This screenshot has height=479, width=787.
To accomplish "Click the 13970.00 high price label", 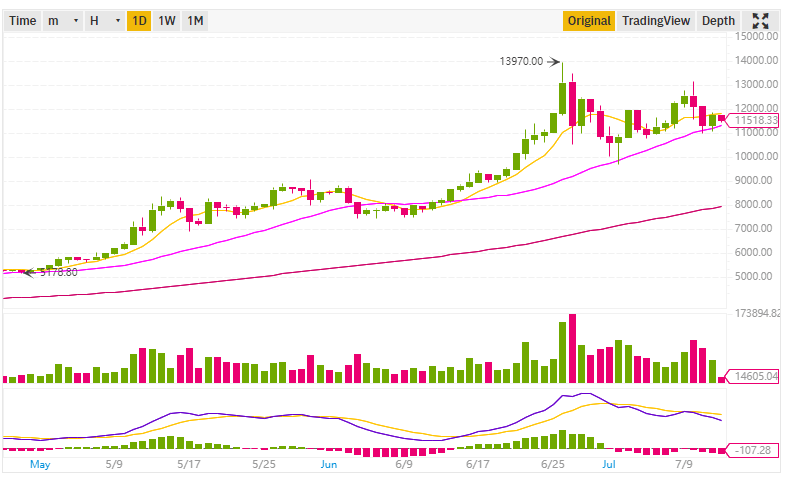I will 521,61.
